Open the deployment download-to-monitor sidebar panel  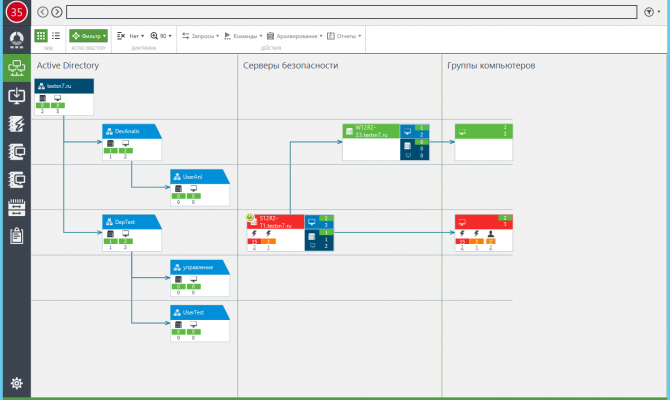pos(16,96)
